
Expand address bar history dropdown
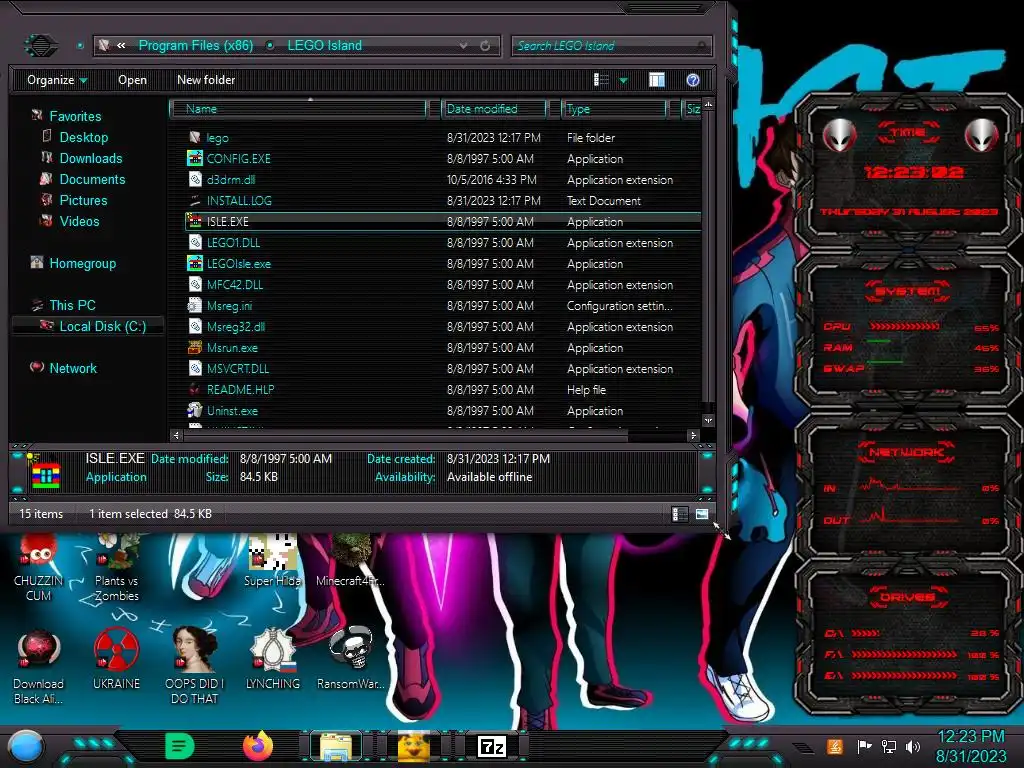click(463, 46)
